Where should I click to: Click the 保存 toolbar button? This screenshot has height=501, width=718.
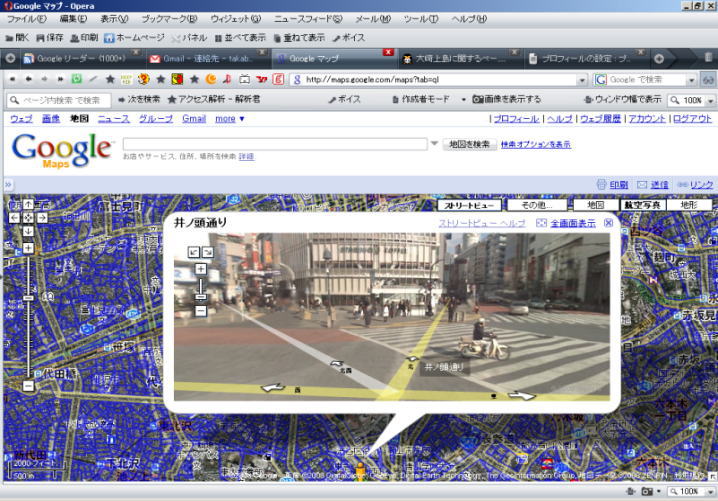pos(49,38)
